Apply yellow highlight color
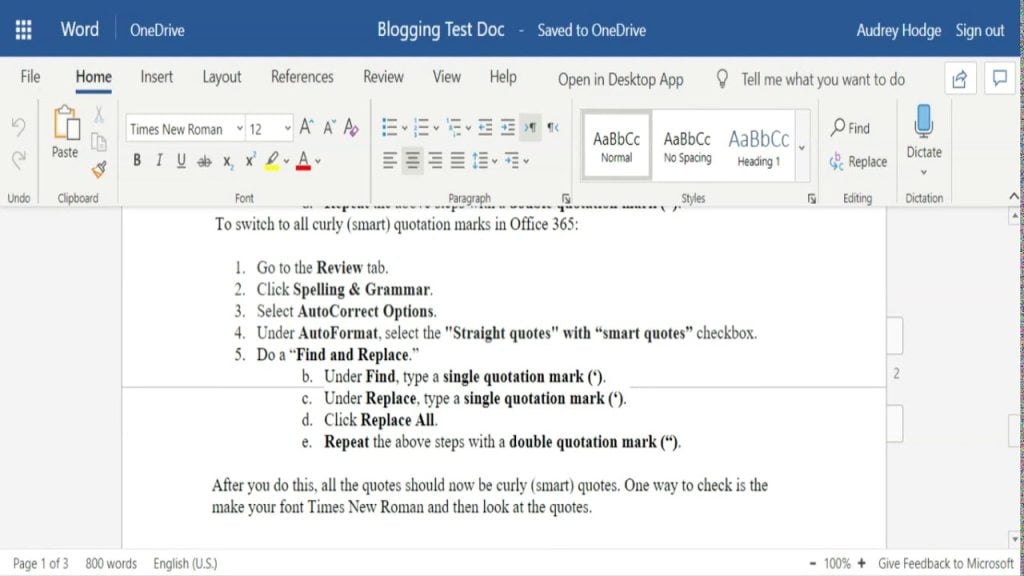This screenshot has width=1024, height=576. pyautogui.click(x=272, y=161)
